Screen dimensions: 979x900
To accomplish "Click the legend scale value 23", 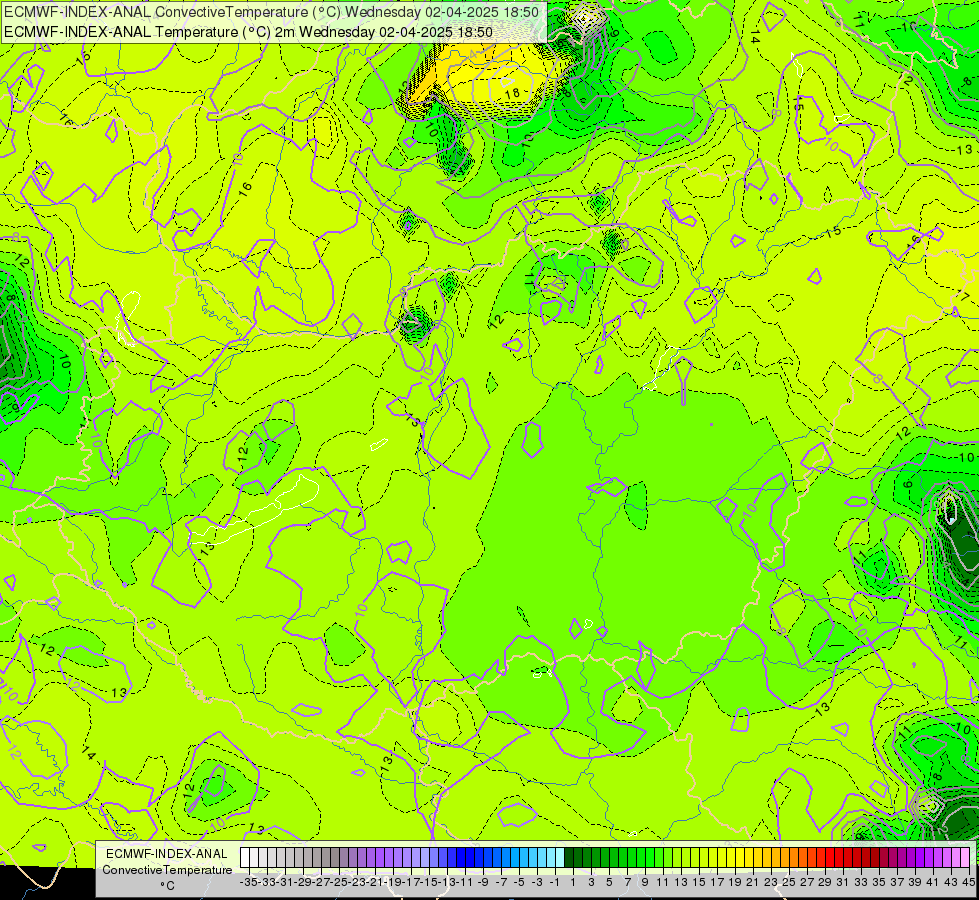I will [x=771, y=882].
